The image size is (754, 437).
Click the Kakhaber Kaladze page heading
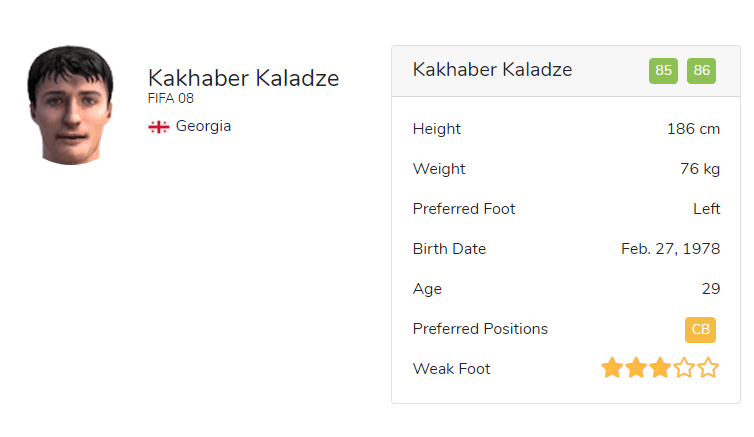point(243,78)
